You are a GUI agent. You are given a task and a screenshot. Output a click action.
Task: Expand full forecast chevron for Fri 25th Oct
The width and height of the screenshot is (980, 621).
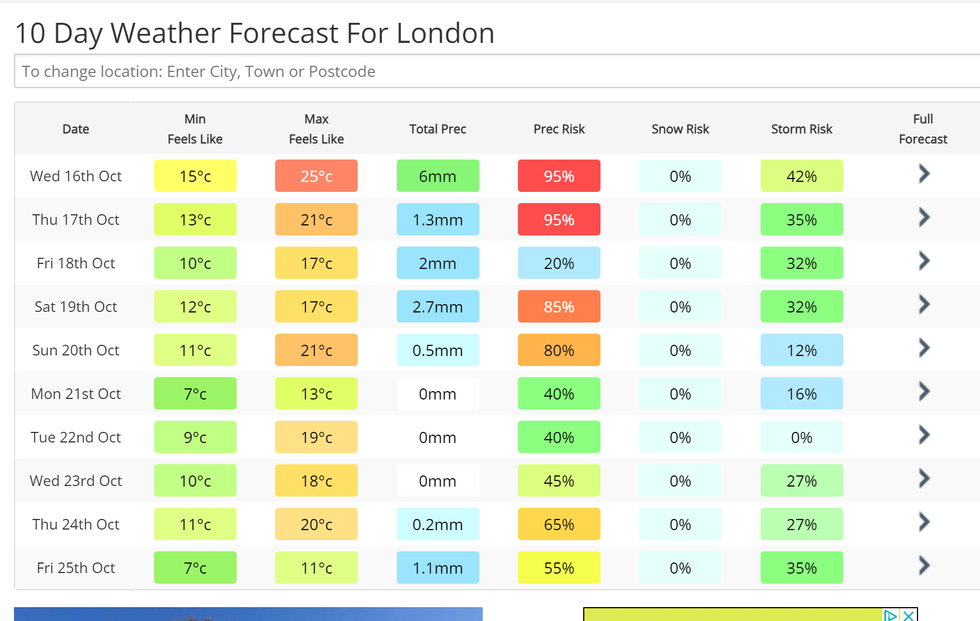(x=923, y=566)
